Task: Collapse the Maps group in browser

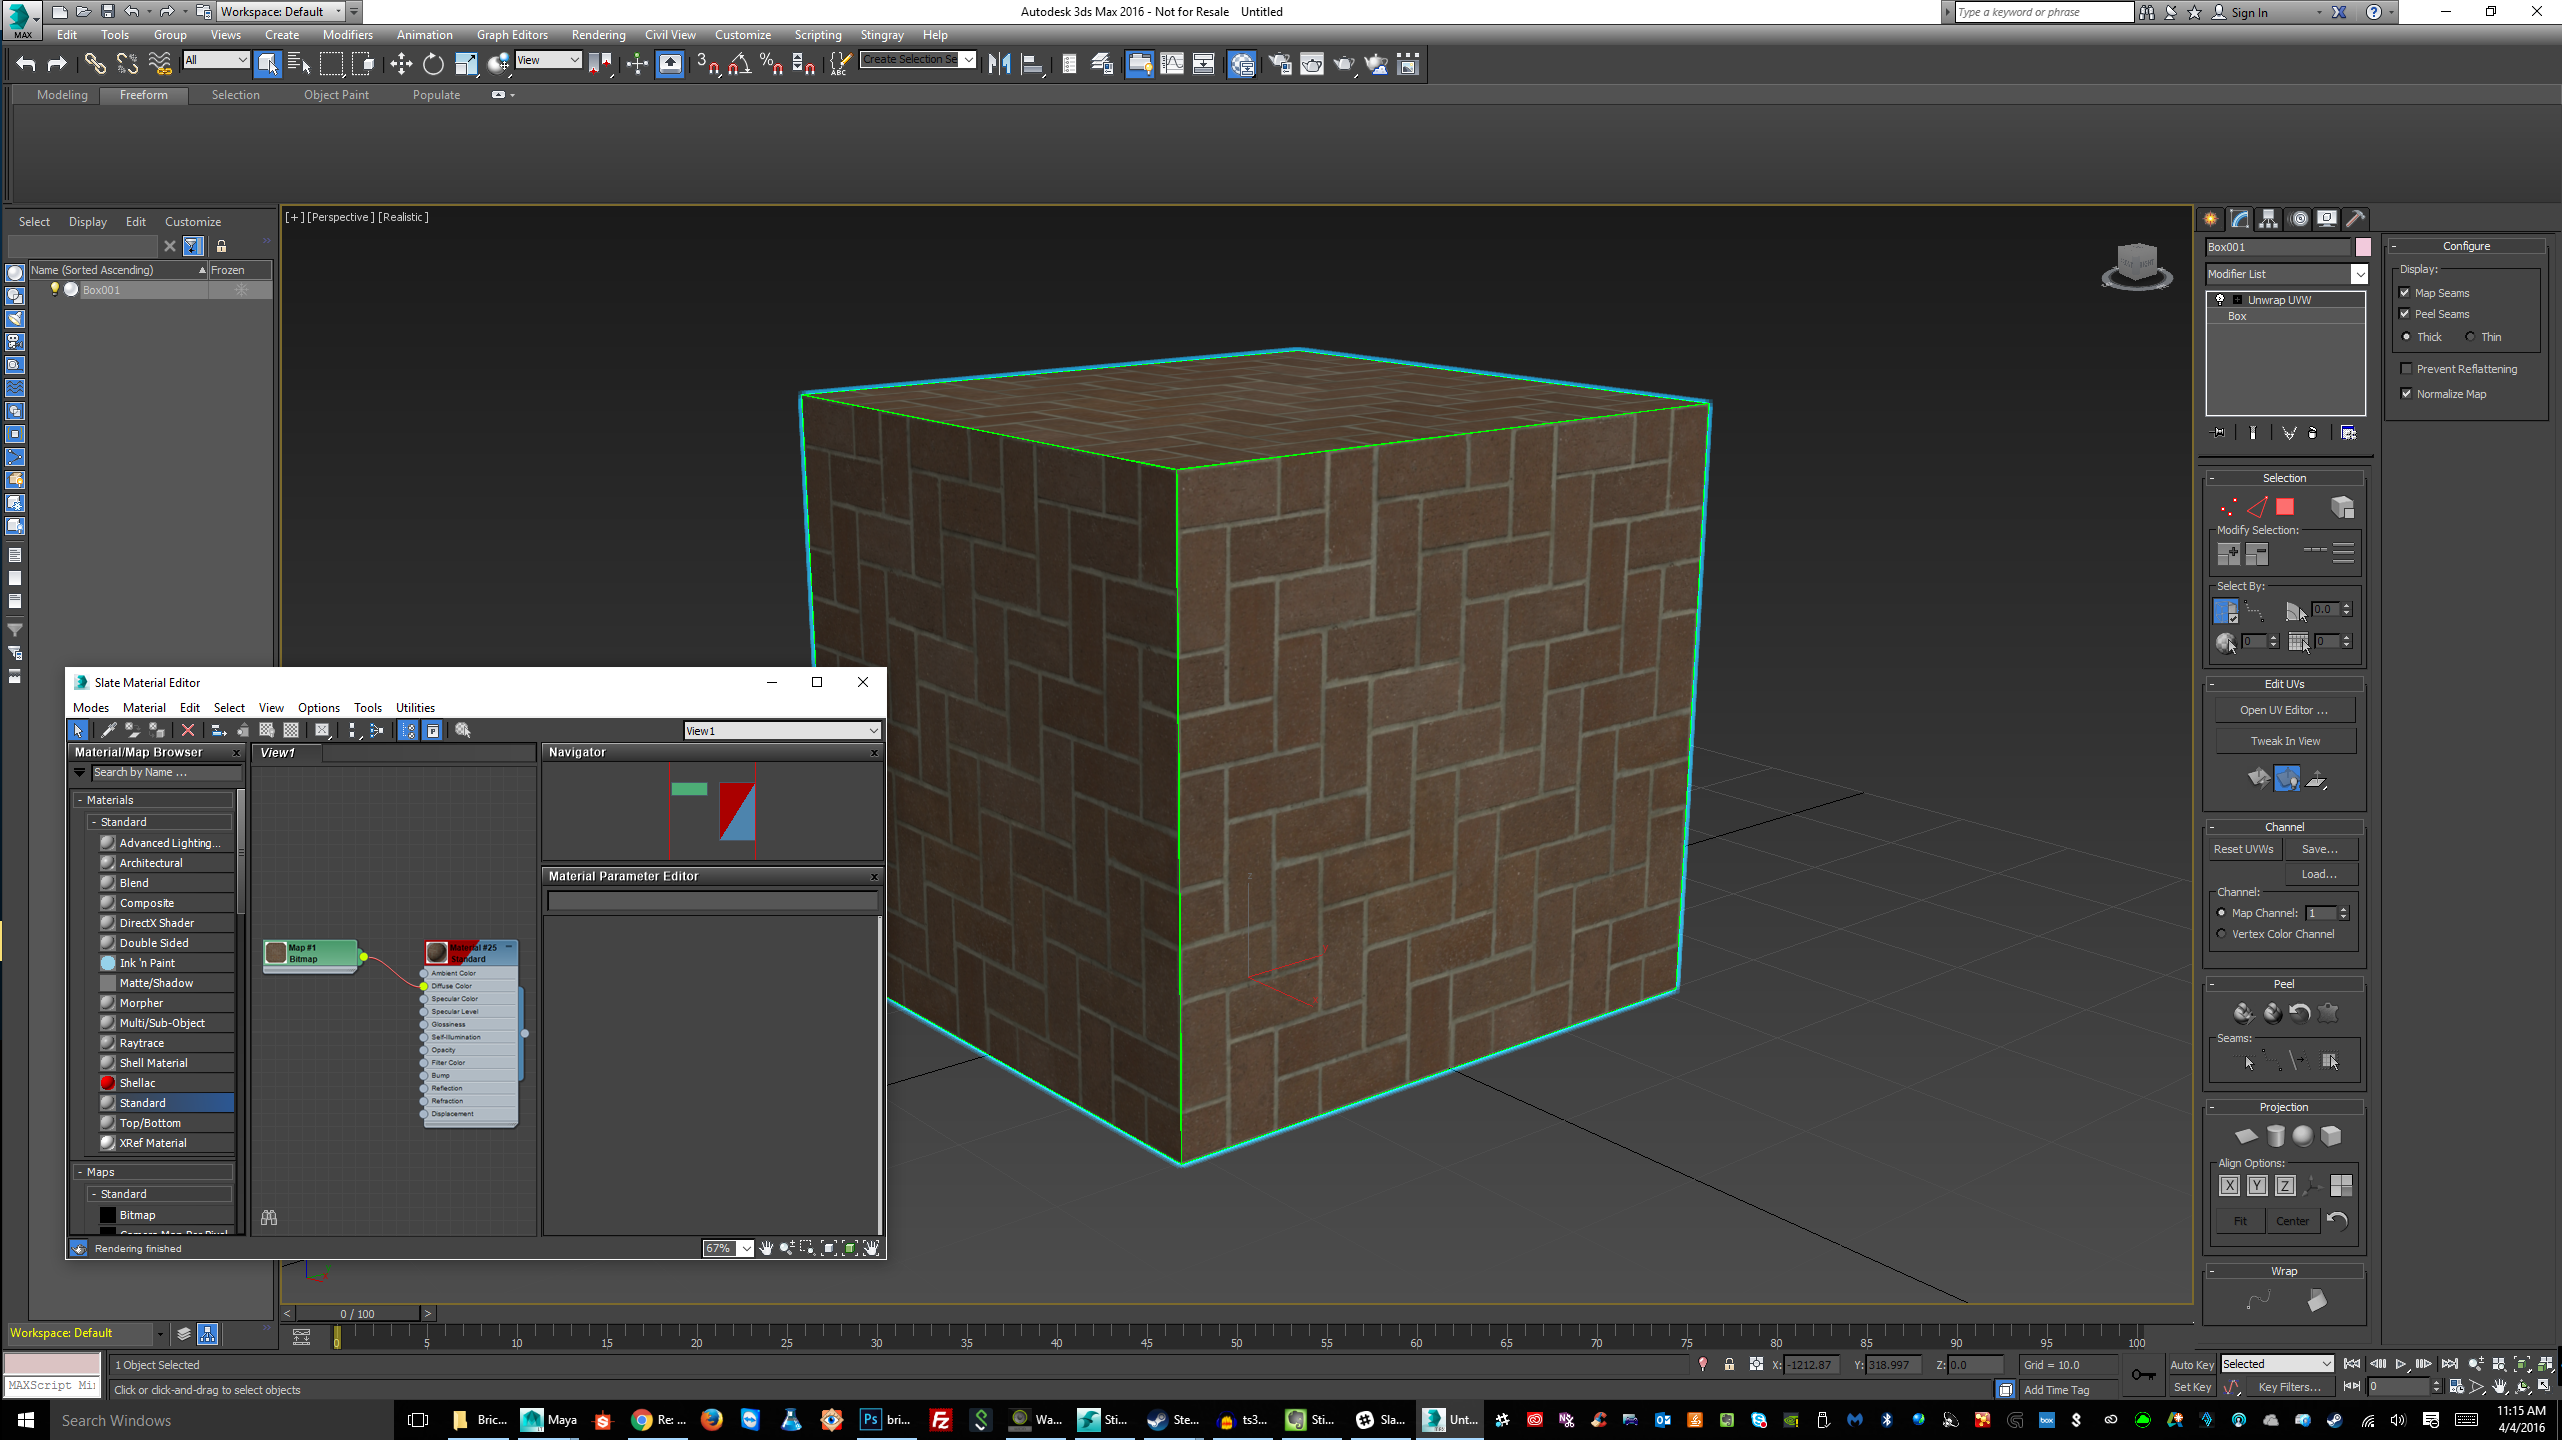Action: (x=80, y=1172)
